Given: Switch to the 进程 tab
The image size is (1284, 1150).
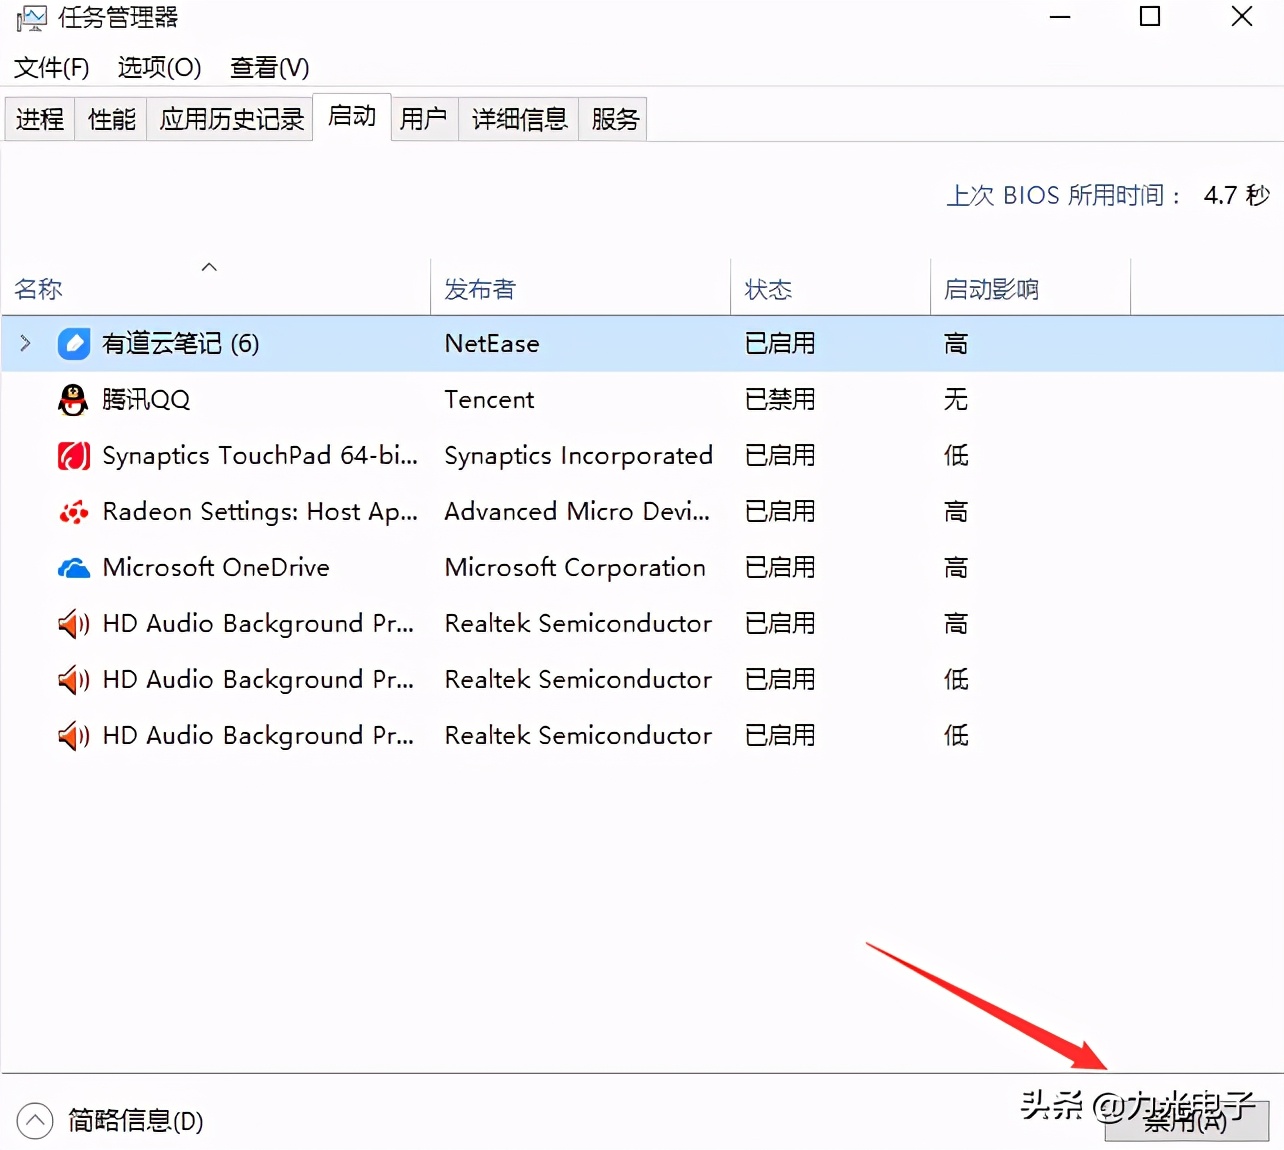Looking at the screenshot, I should pyautogui.click(x=39, y=118).
